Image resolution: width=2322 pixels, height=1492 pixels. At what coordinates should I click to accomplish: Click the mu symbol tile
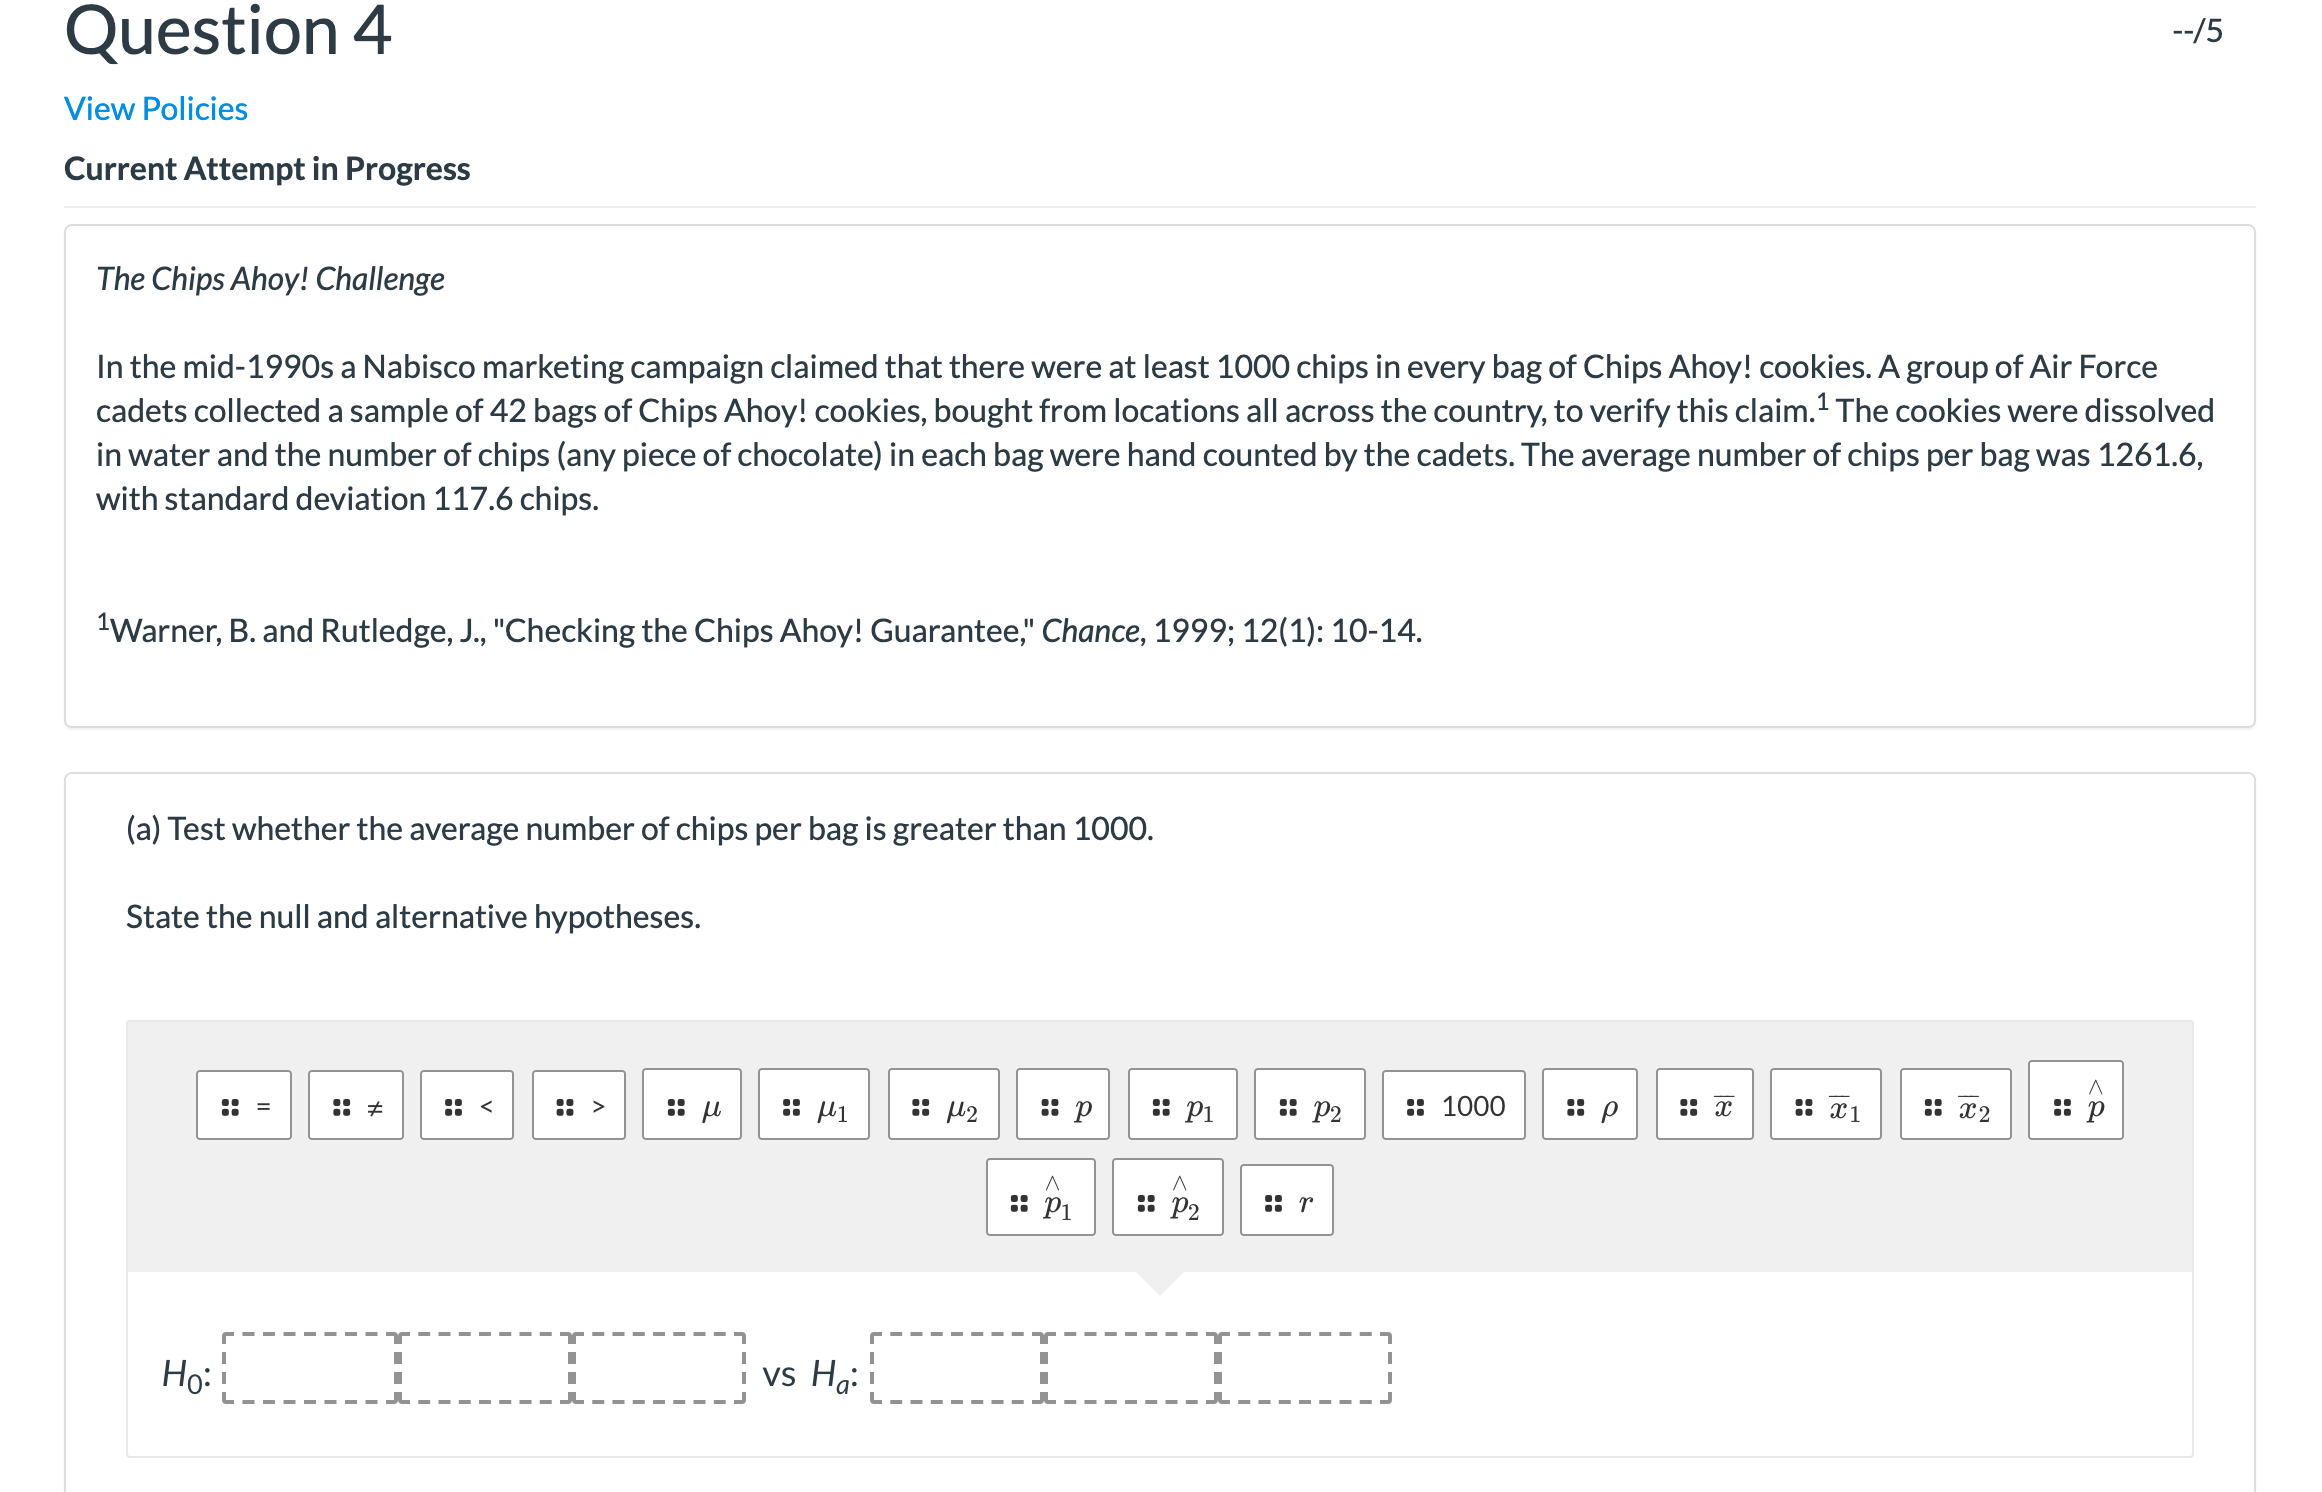pyautogui.click(x=692, y=1105)
